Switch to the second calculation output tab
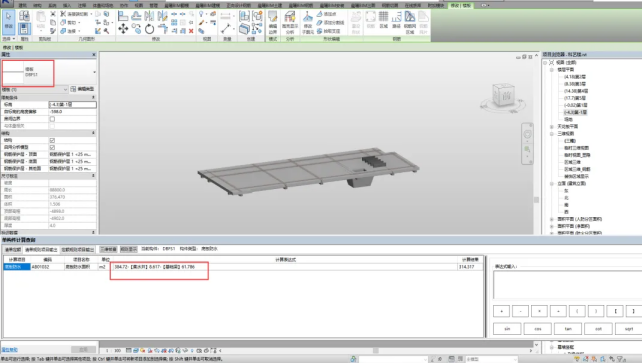The width and height of the screenshot is (642, 363). (x=41, y=249)
